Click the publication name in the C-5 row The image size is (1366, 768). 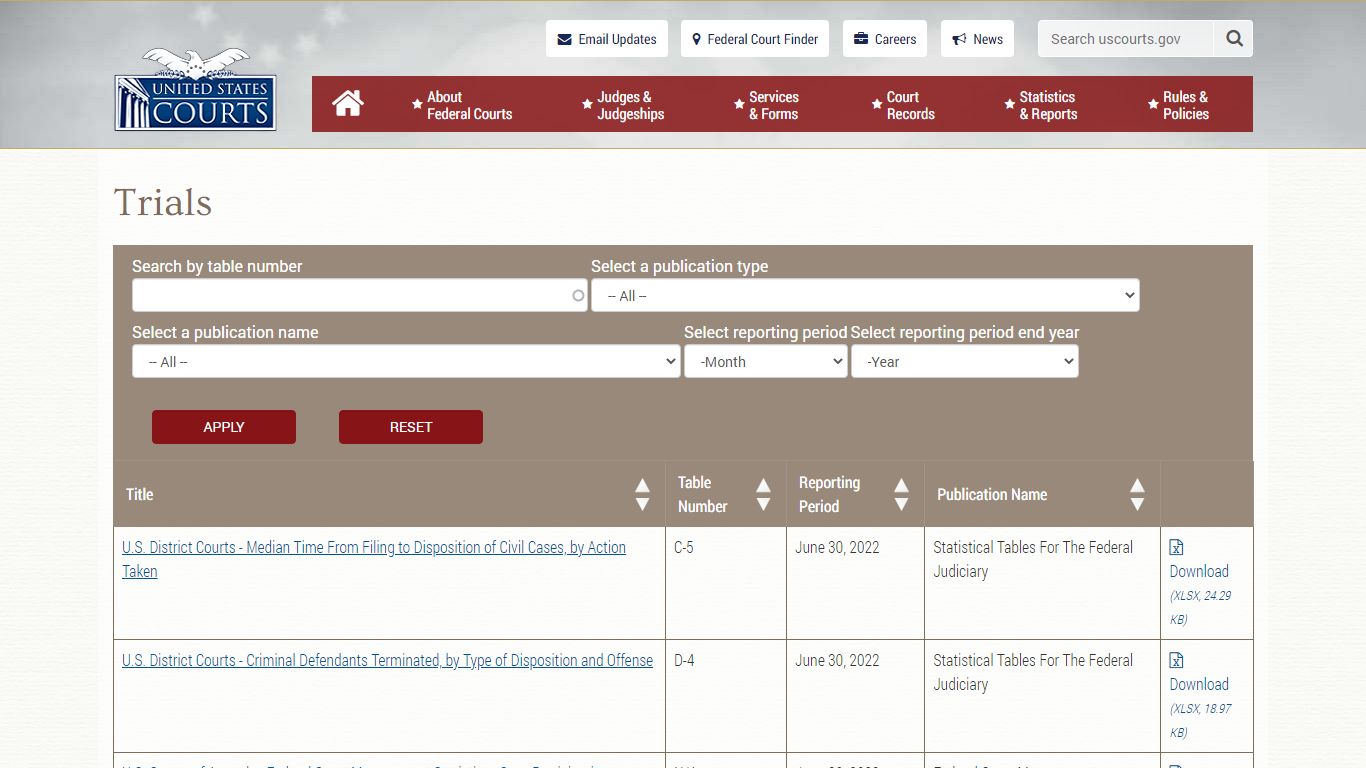[x=1033, y=559]
